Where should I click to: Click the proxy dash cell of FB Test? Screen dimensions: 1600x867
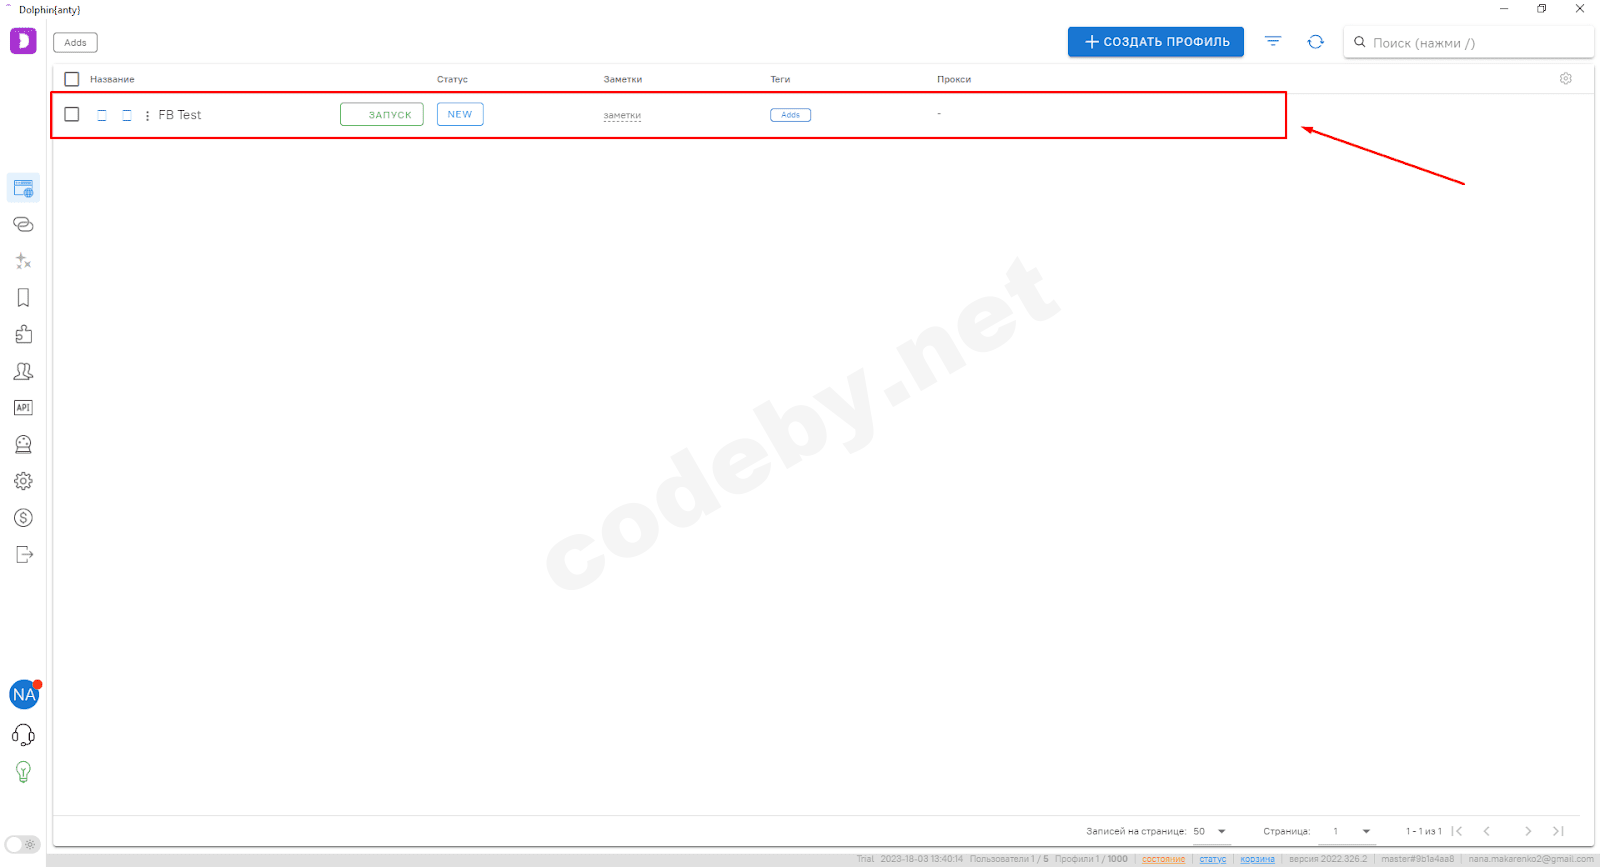pyautogui.click(x=939, y=114)
